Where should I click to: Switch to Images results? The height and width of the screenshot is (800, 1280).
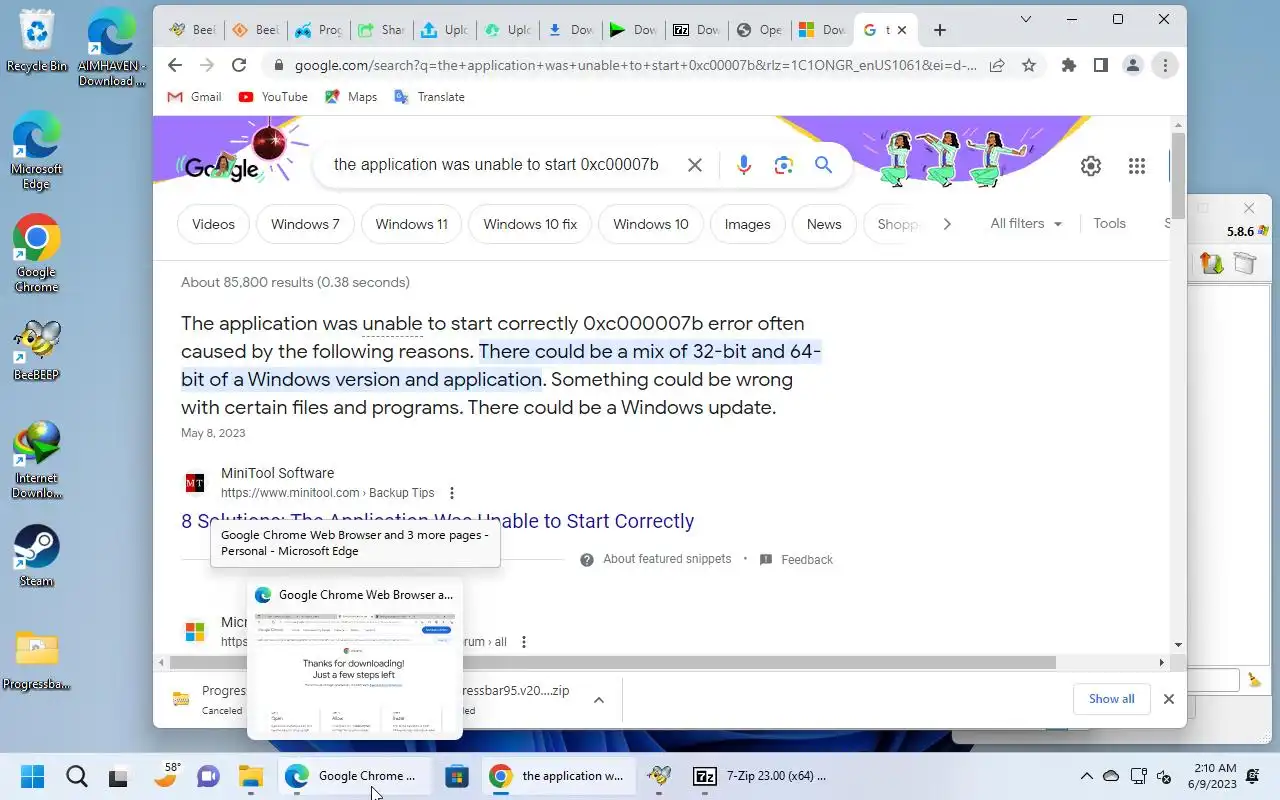pos(747,224)
